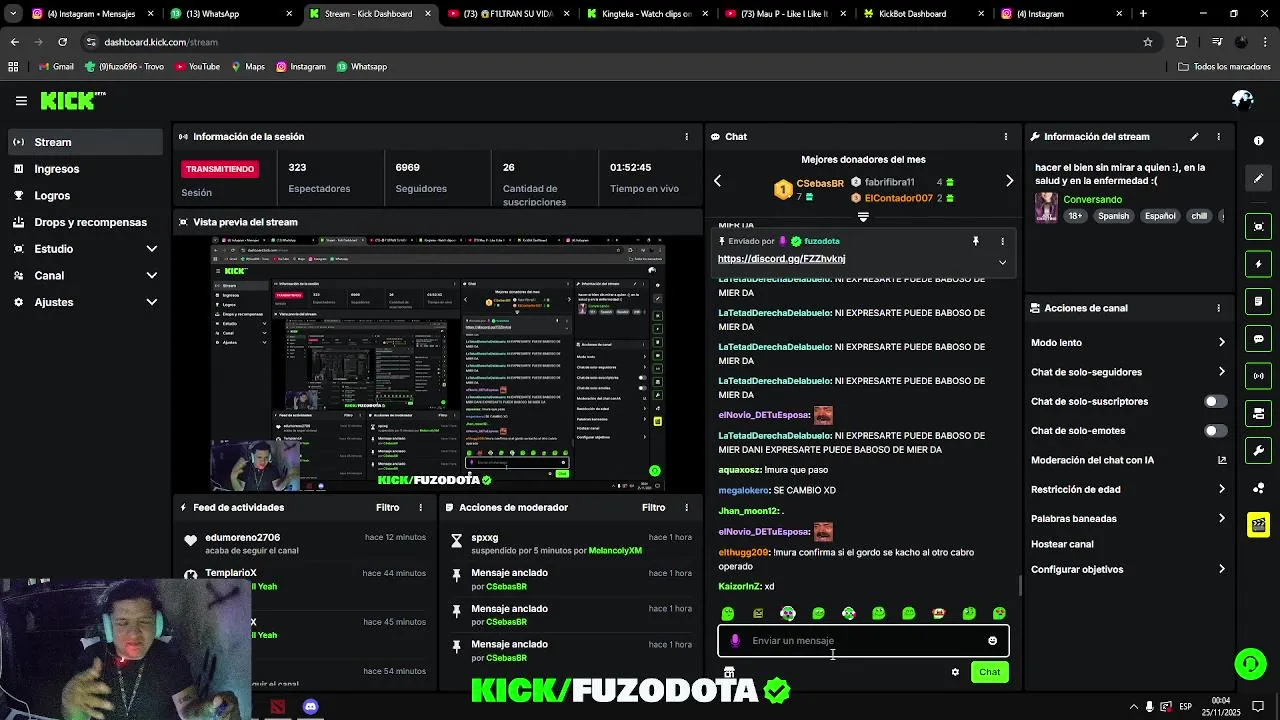
Task: Reload the browser page
Action: (62, 42)
